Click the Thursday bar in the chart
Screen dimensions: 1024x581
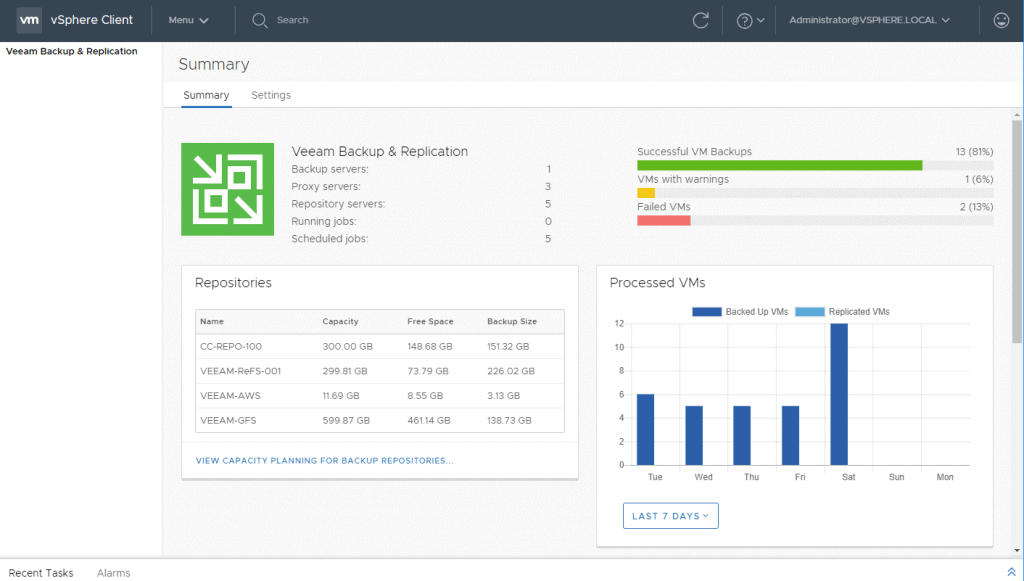(742, 435)
